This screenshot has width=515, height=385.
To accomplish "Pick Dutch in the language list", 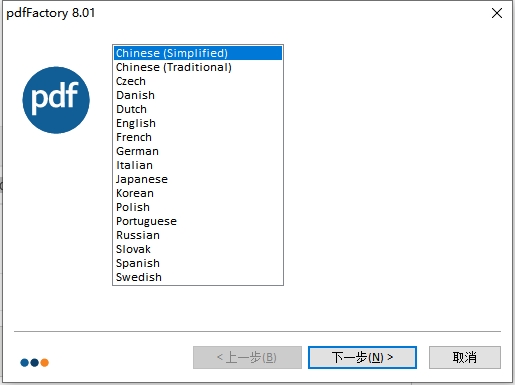I will coord(198,109).
